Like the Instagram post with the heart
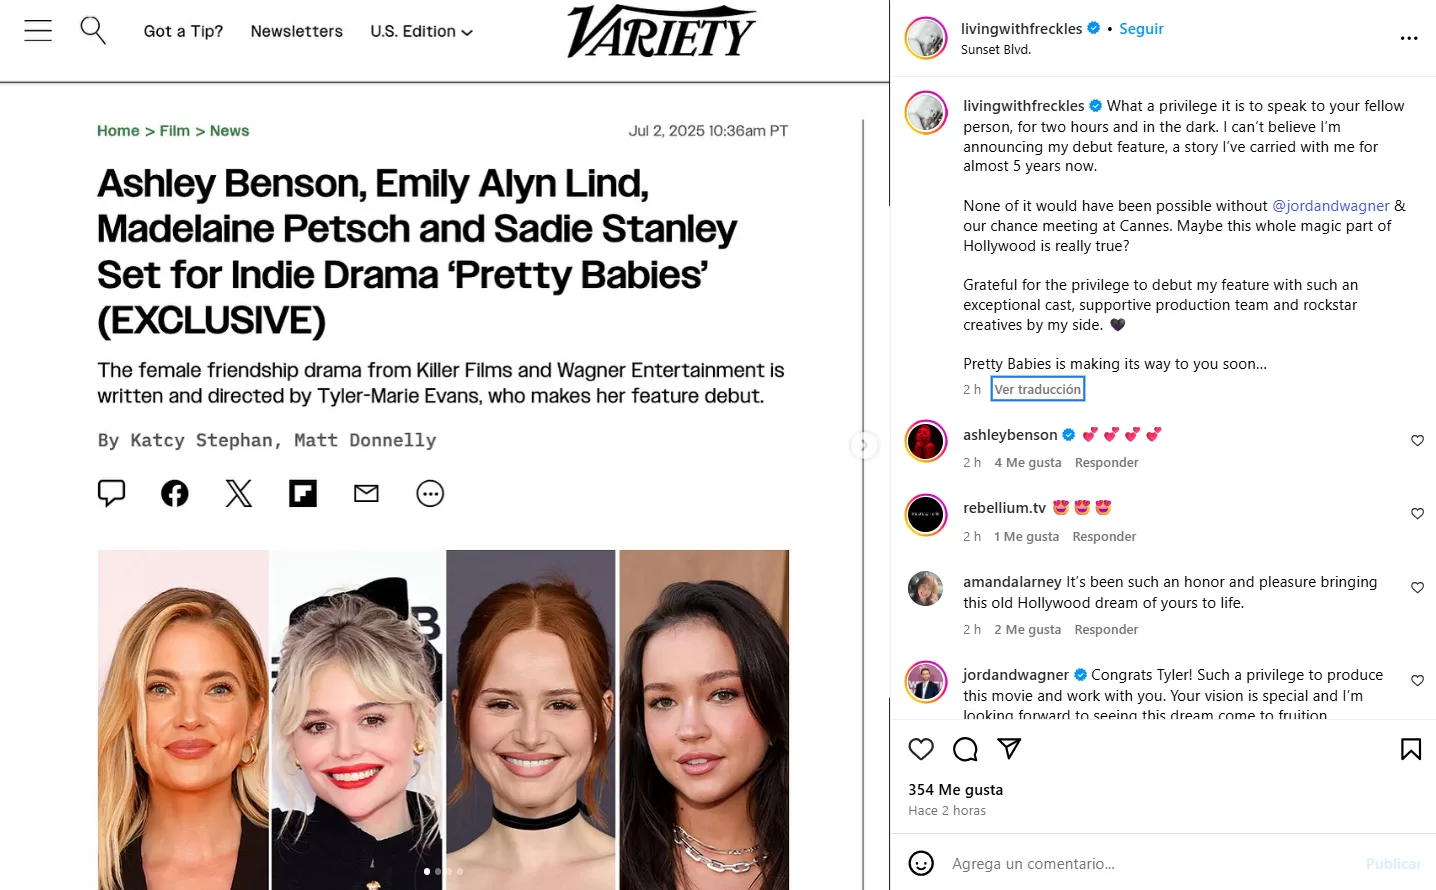 pos(921,749)
